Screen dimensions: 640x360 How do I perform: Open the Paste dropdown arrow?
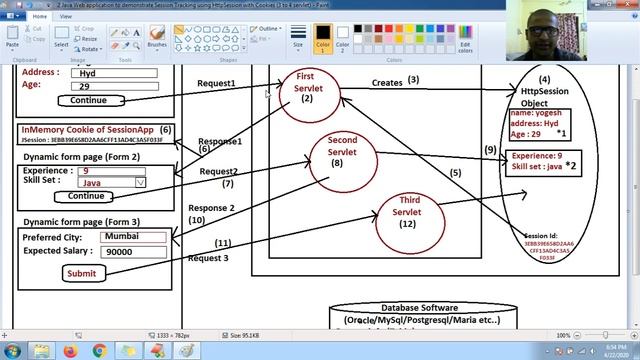(x=12, y=50)
